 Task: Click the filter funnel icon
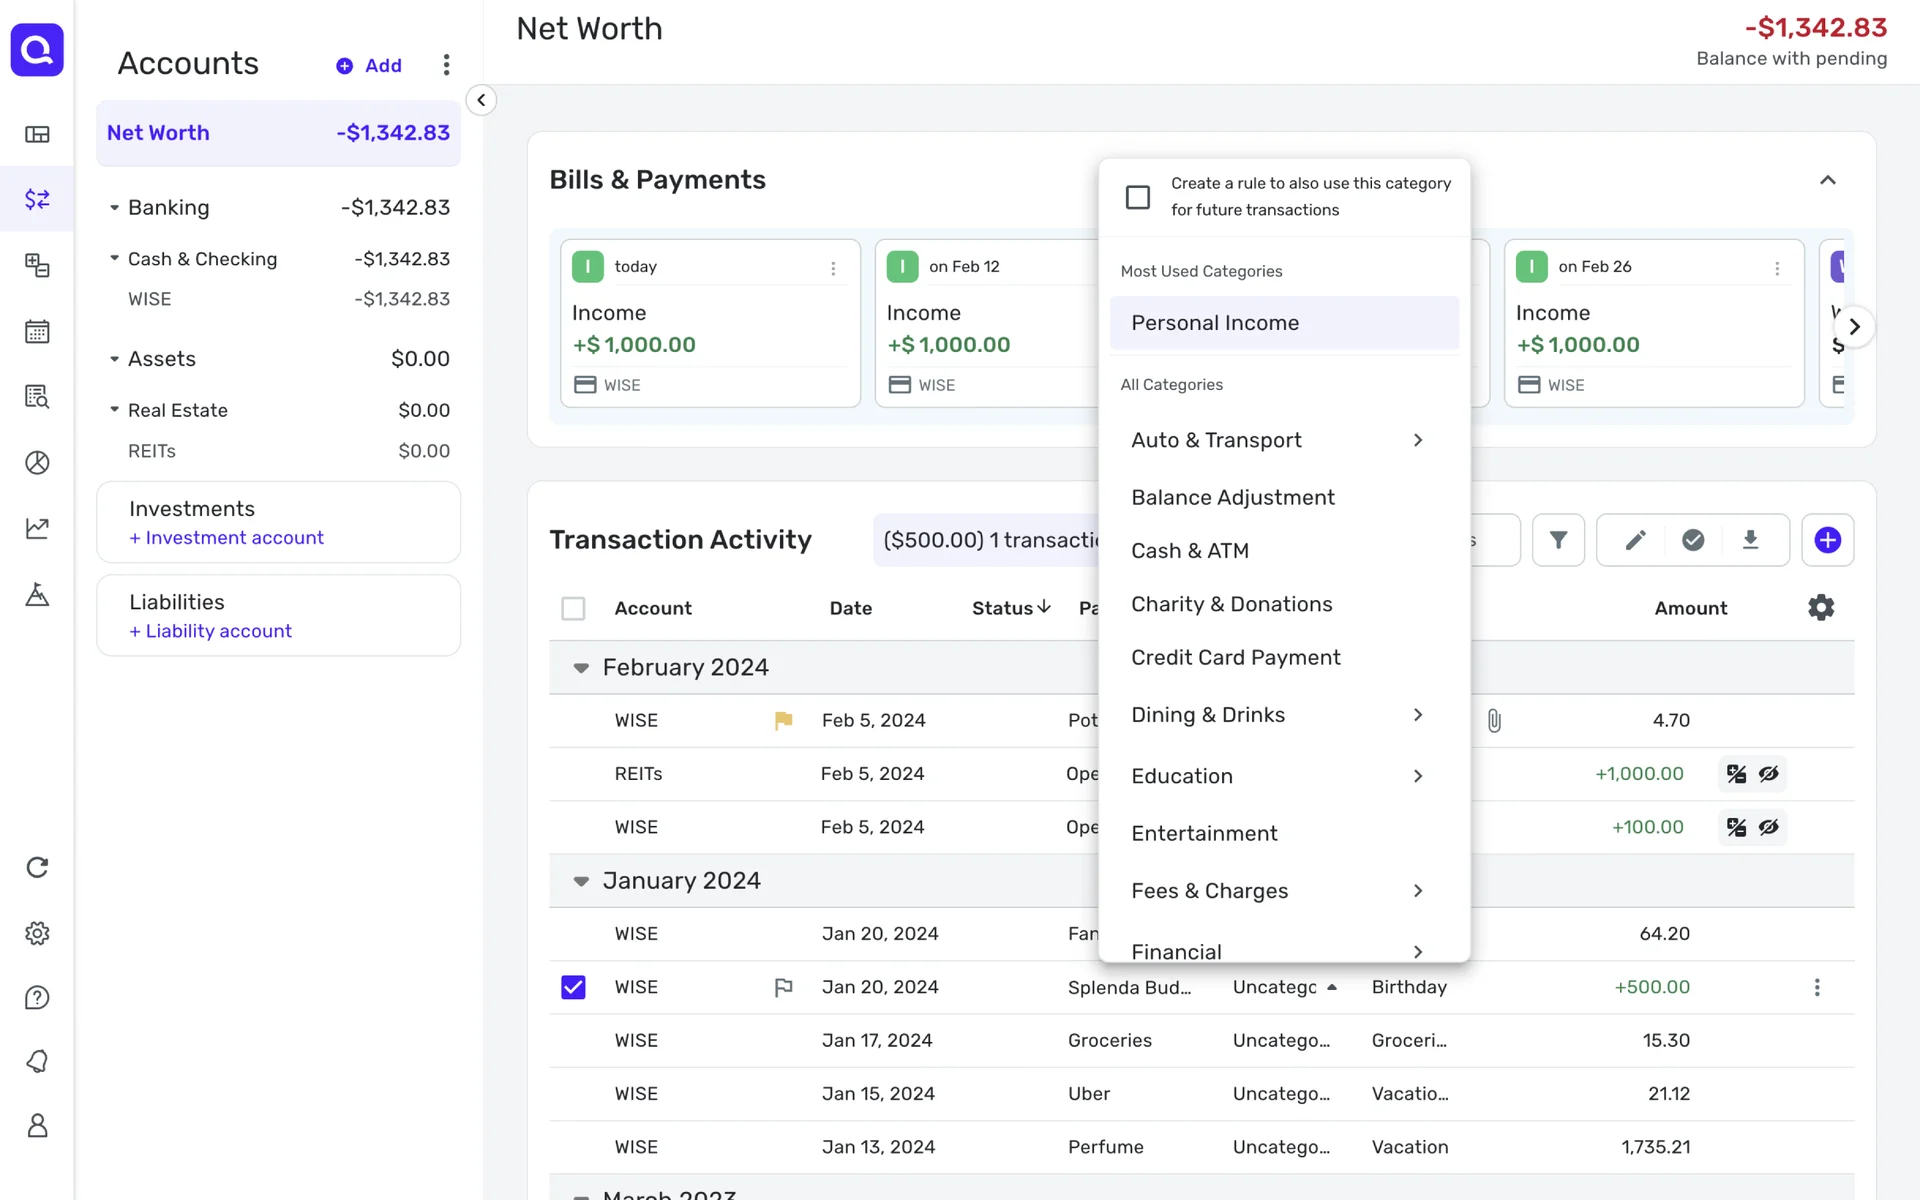point(1558,540)
